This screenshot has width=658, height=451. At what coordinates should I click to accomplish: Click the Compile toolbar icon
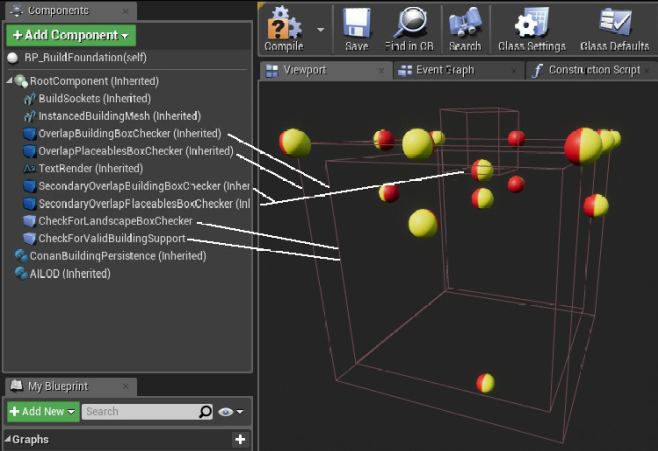tap(283, 24)
